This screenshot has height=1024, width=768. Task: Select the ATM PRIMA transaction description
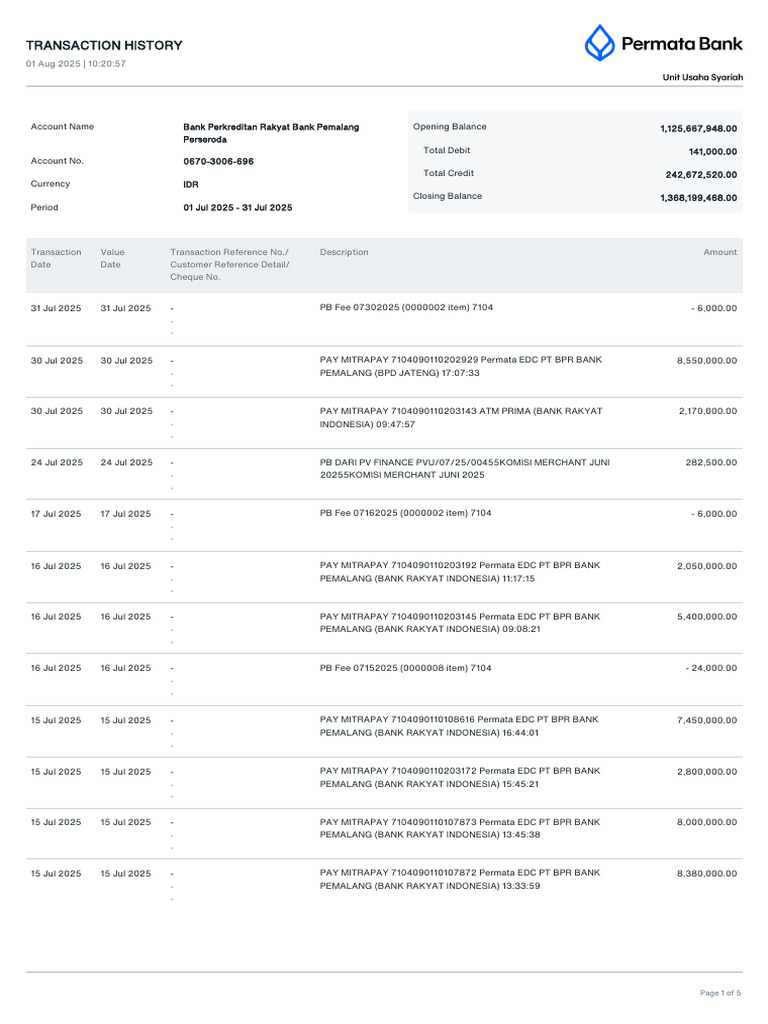[x=461, y=417]
